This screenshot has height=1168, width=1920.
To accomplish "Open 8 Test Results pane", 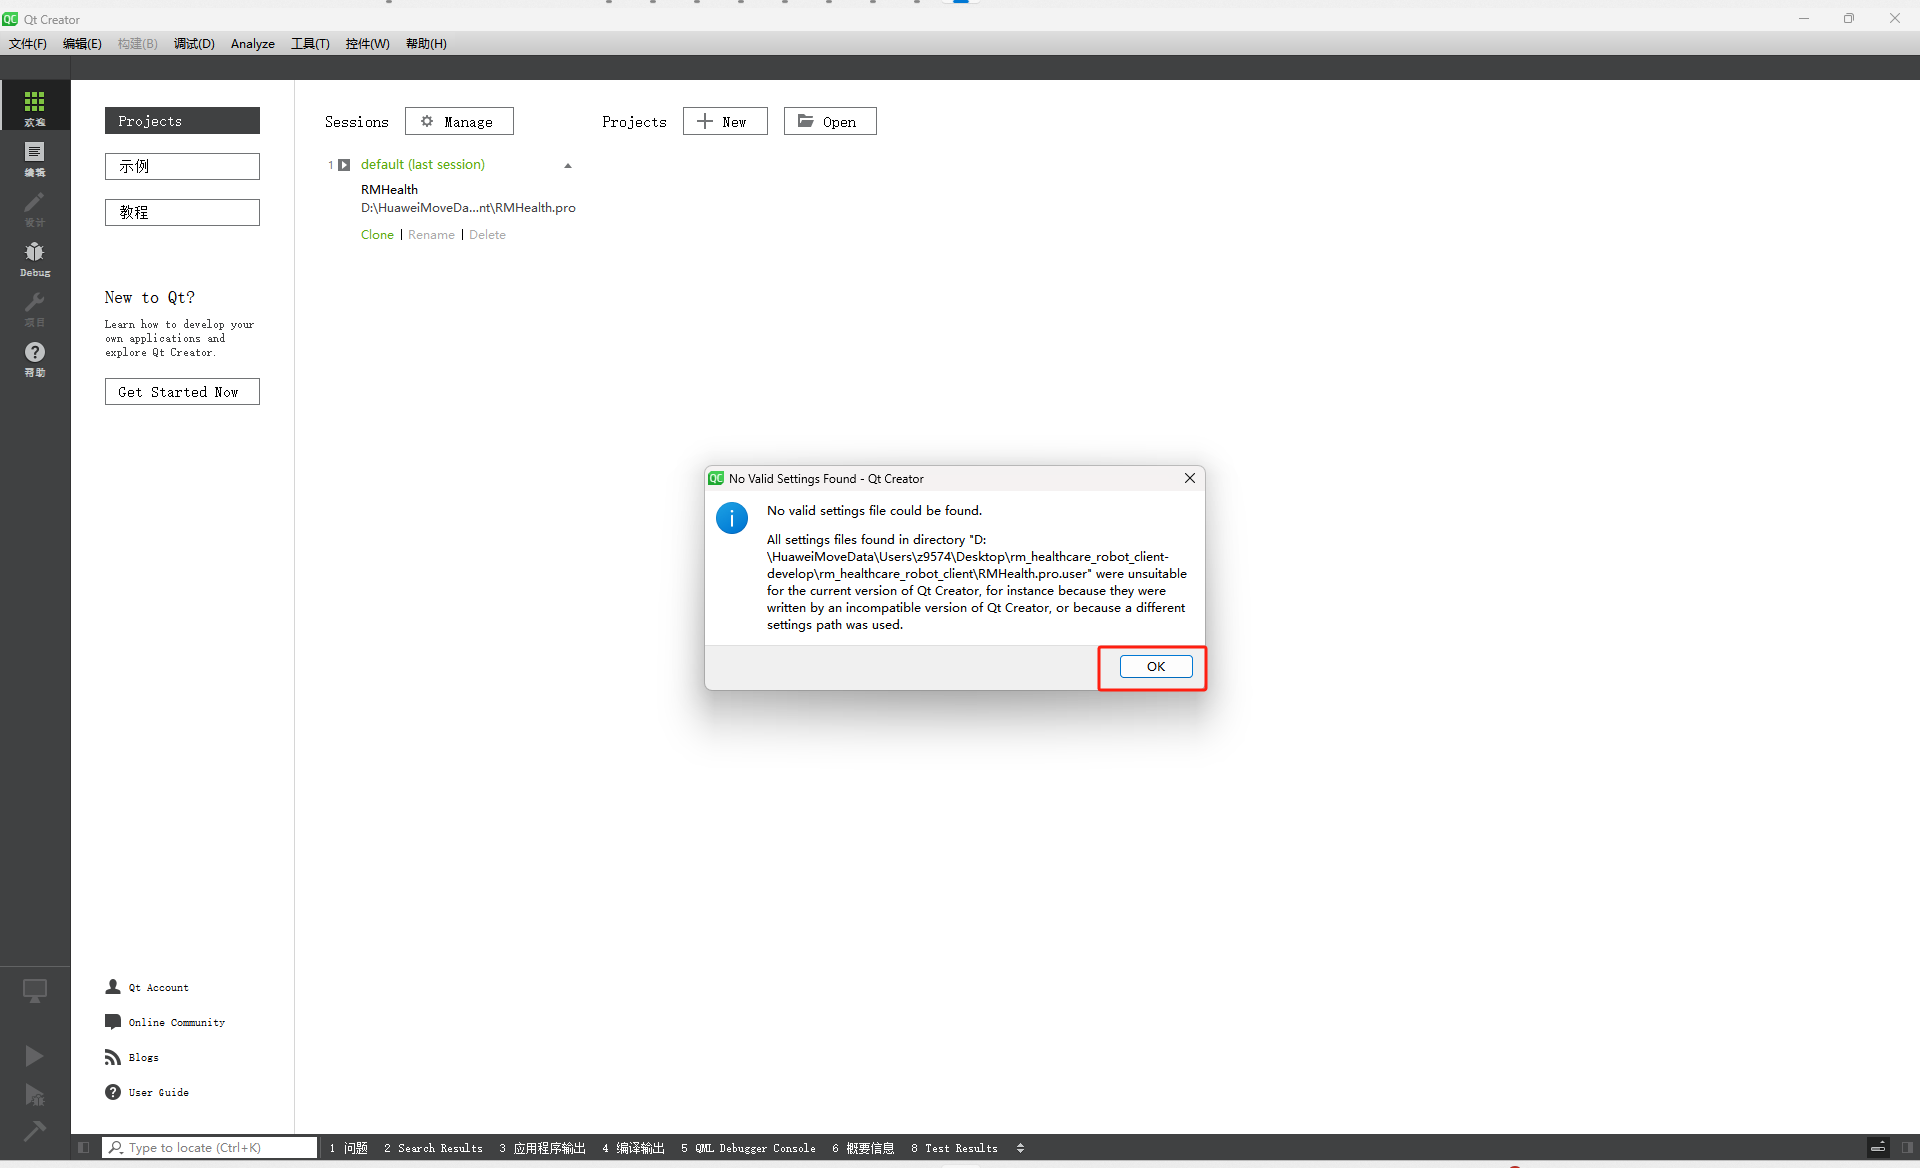I will click(955, 1148).
